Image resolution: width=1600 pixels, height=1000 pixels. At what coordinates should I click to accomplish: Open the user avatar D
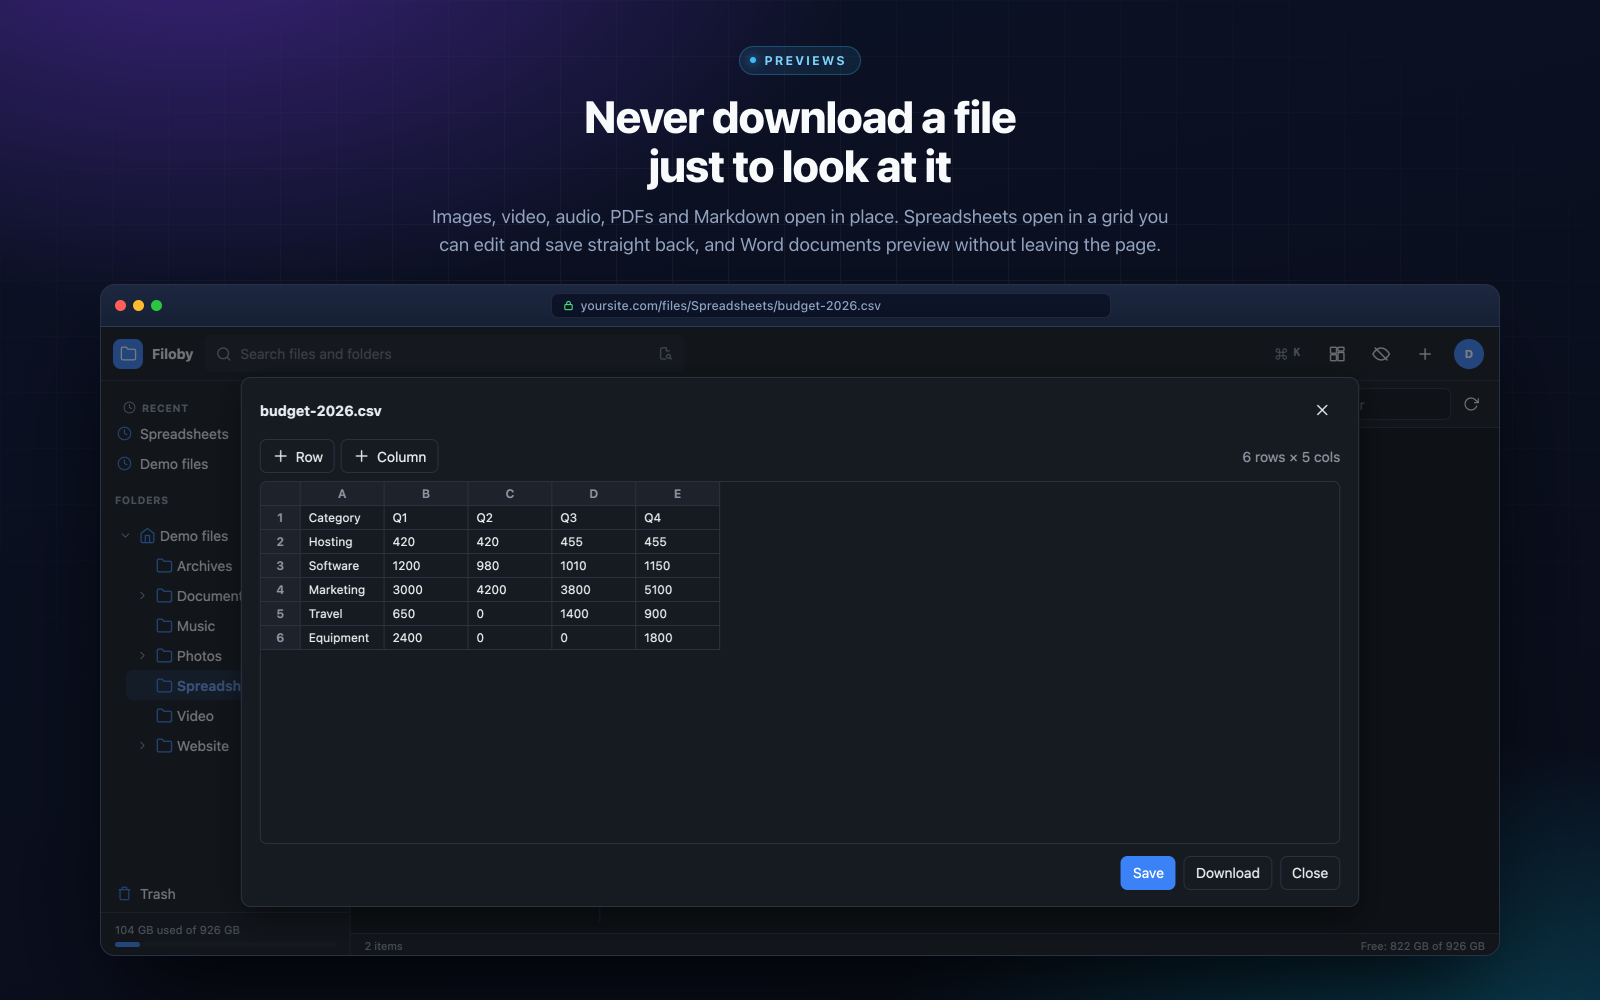point(1469,354)
